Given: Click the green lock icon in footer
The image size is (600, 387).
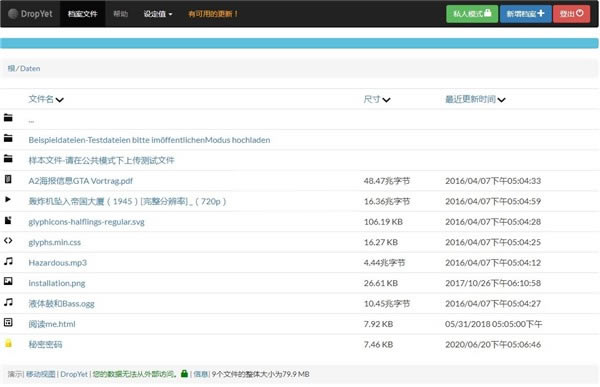Looking at the screenshot, I should coord(184,373).
